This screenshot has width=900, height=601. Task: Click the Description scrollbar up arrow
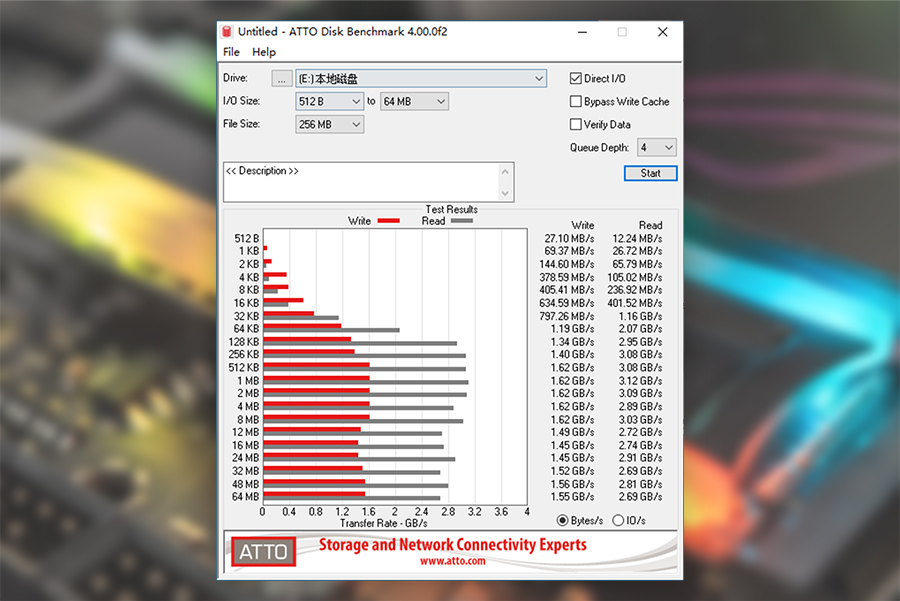coord(505,172)
